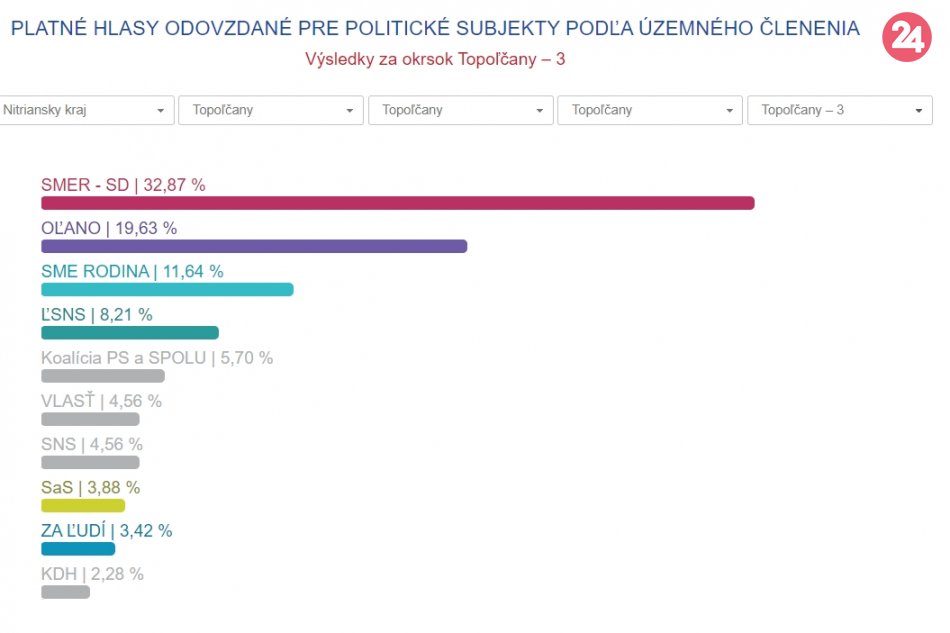Expand the first Topoľčany district dropdown
950x633 pixels.
coord(270,110)
